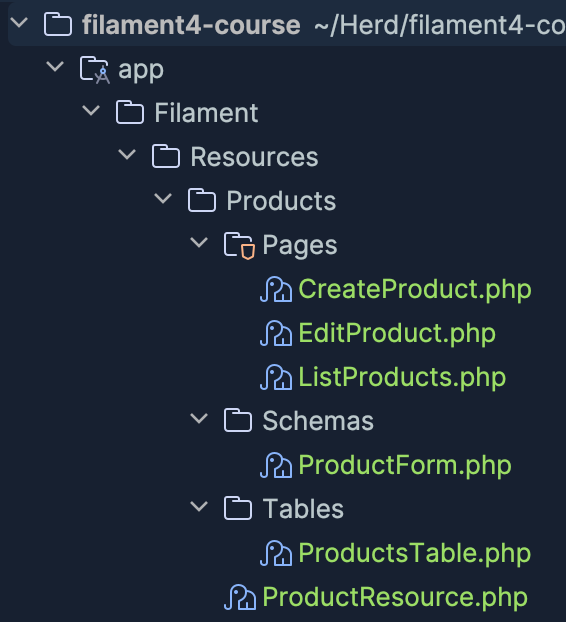Click the Pages folder icon with orange badge
This screenshot has width=566, height=622.
coord(239,246)
